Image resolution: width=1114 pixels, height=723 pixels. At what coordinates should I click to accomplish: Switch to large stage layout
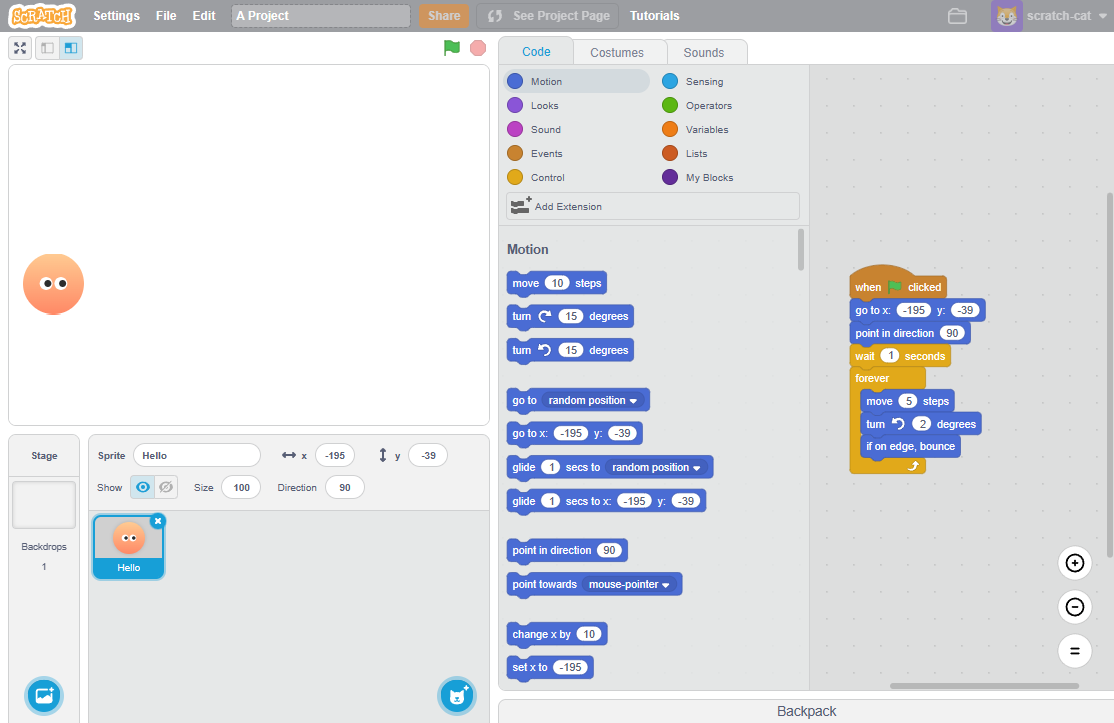pos(71,48)
